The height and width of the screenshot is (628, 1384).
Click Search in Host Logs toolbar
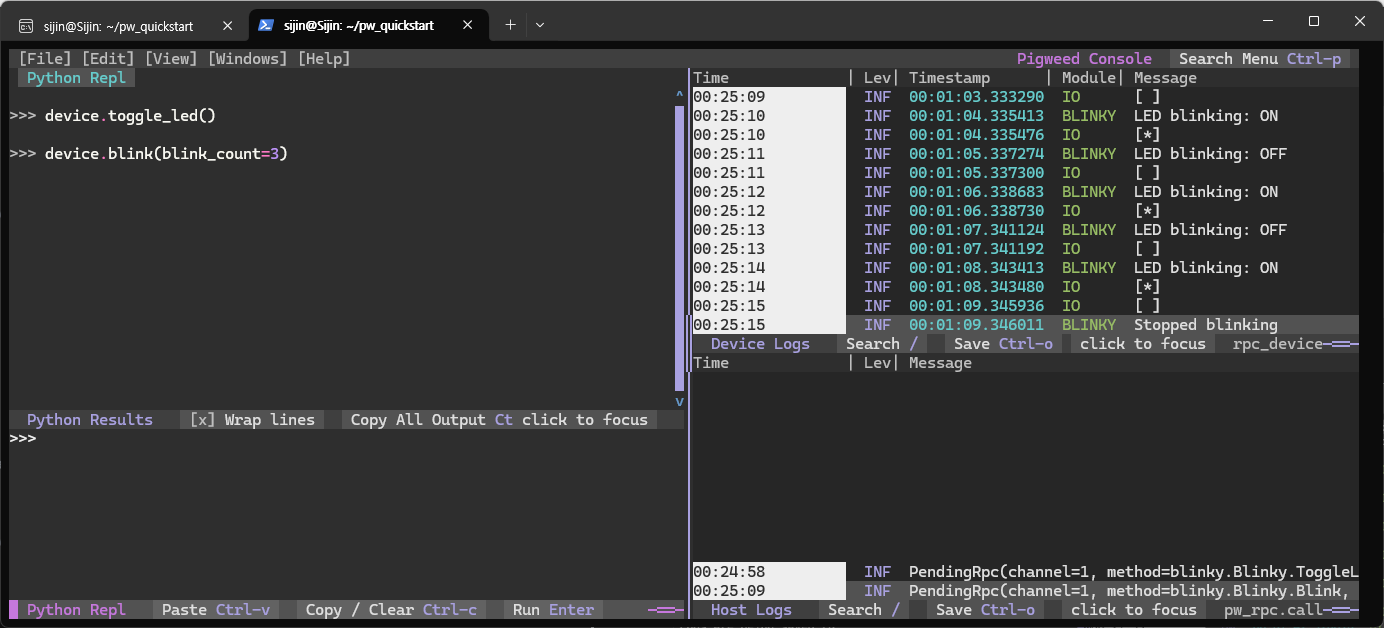coord(863,610)
